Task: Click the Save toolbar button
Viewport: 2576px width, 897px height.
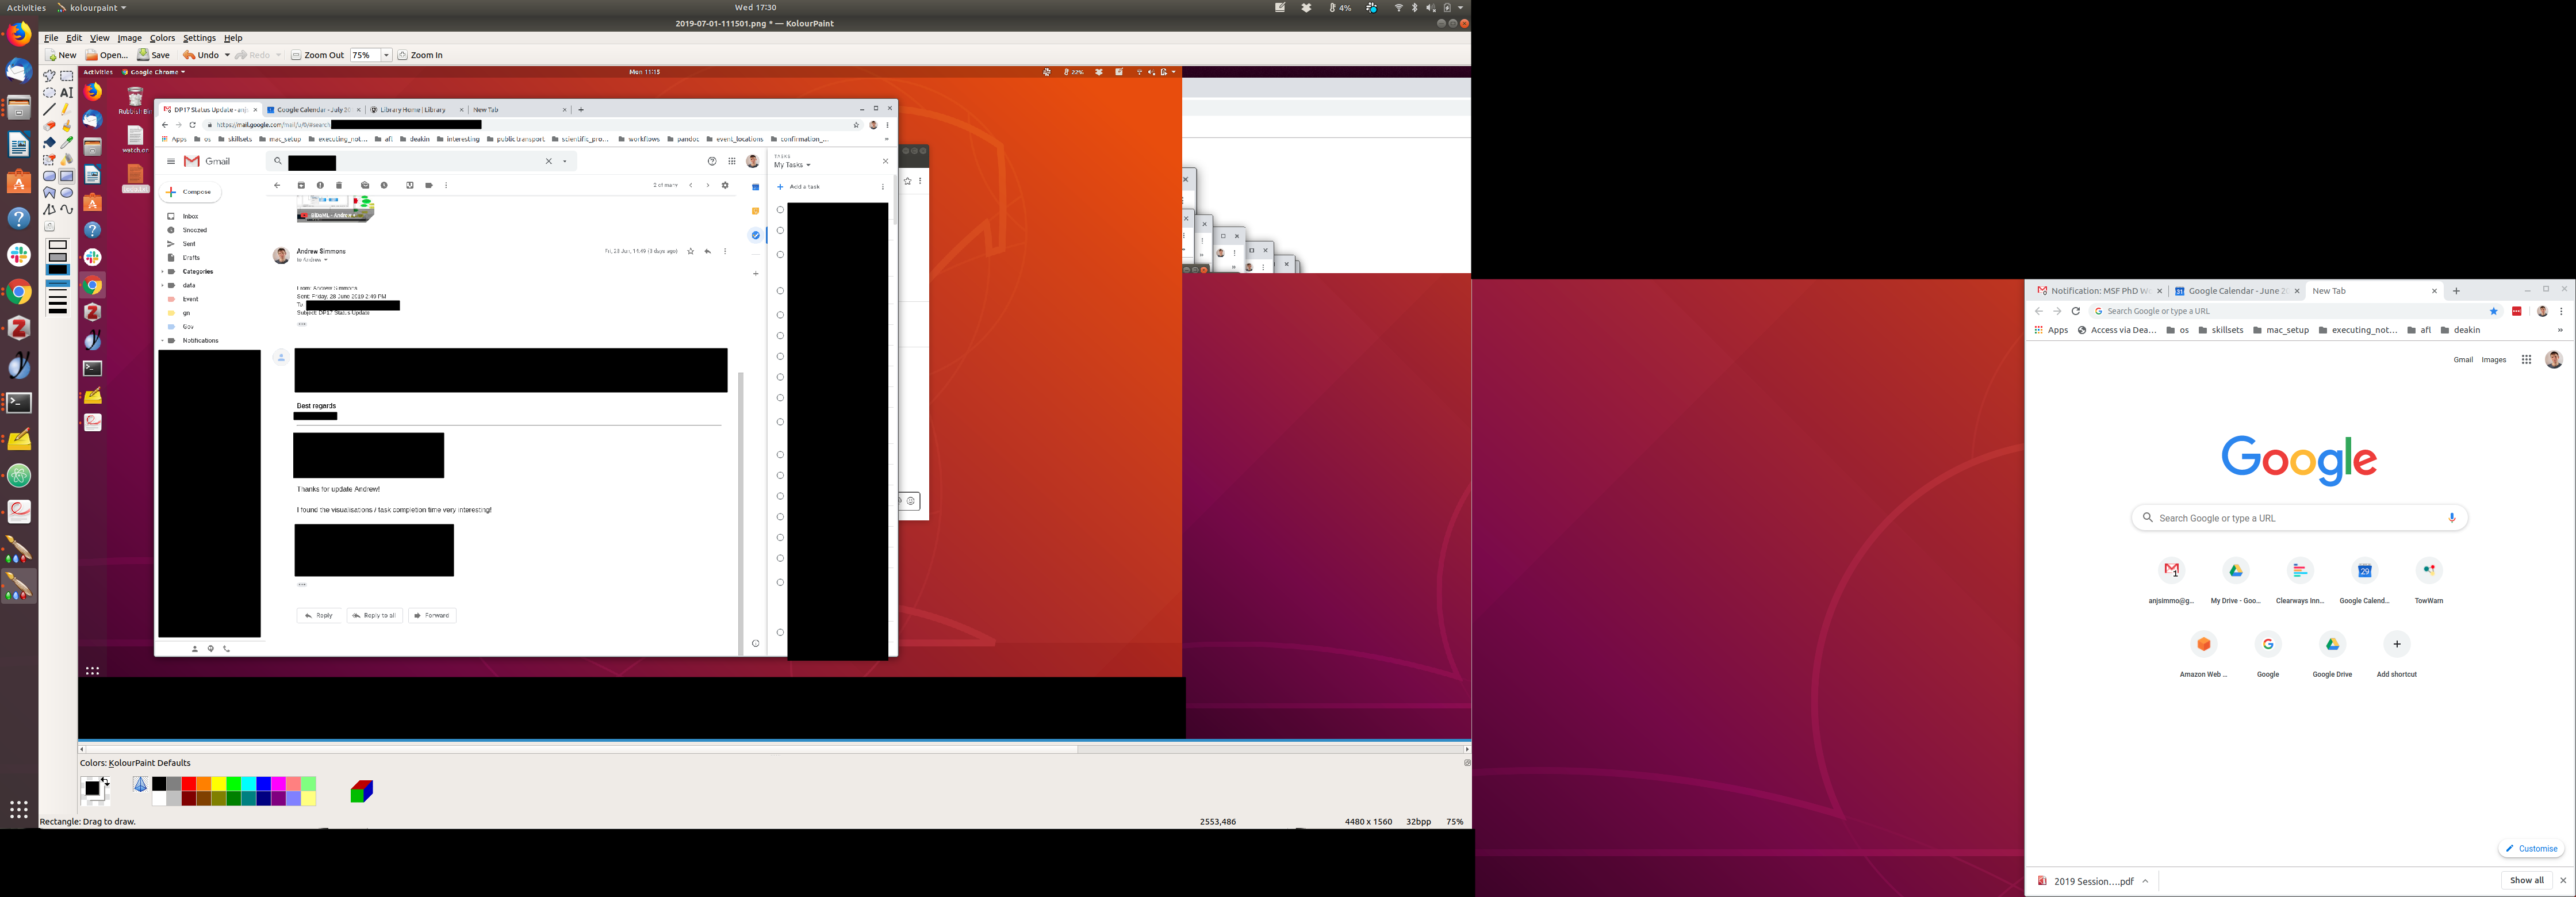Action: [x=154, y=55]
